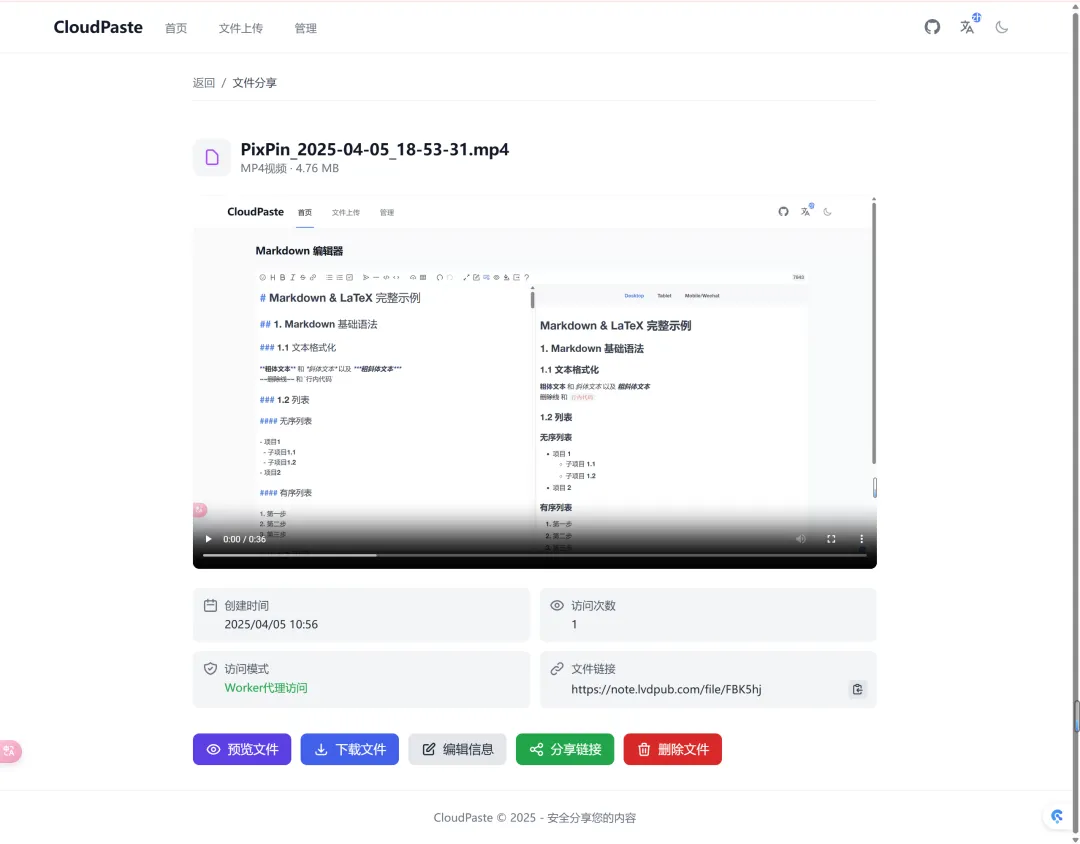
Task: Click the Worker代理访问 access mode text
Action: 266,688
